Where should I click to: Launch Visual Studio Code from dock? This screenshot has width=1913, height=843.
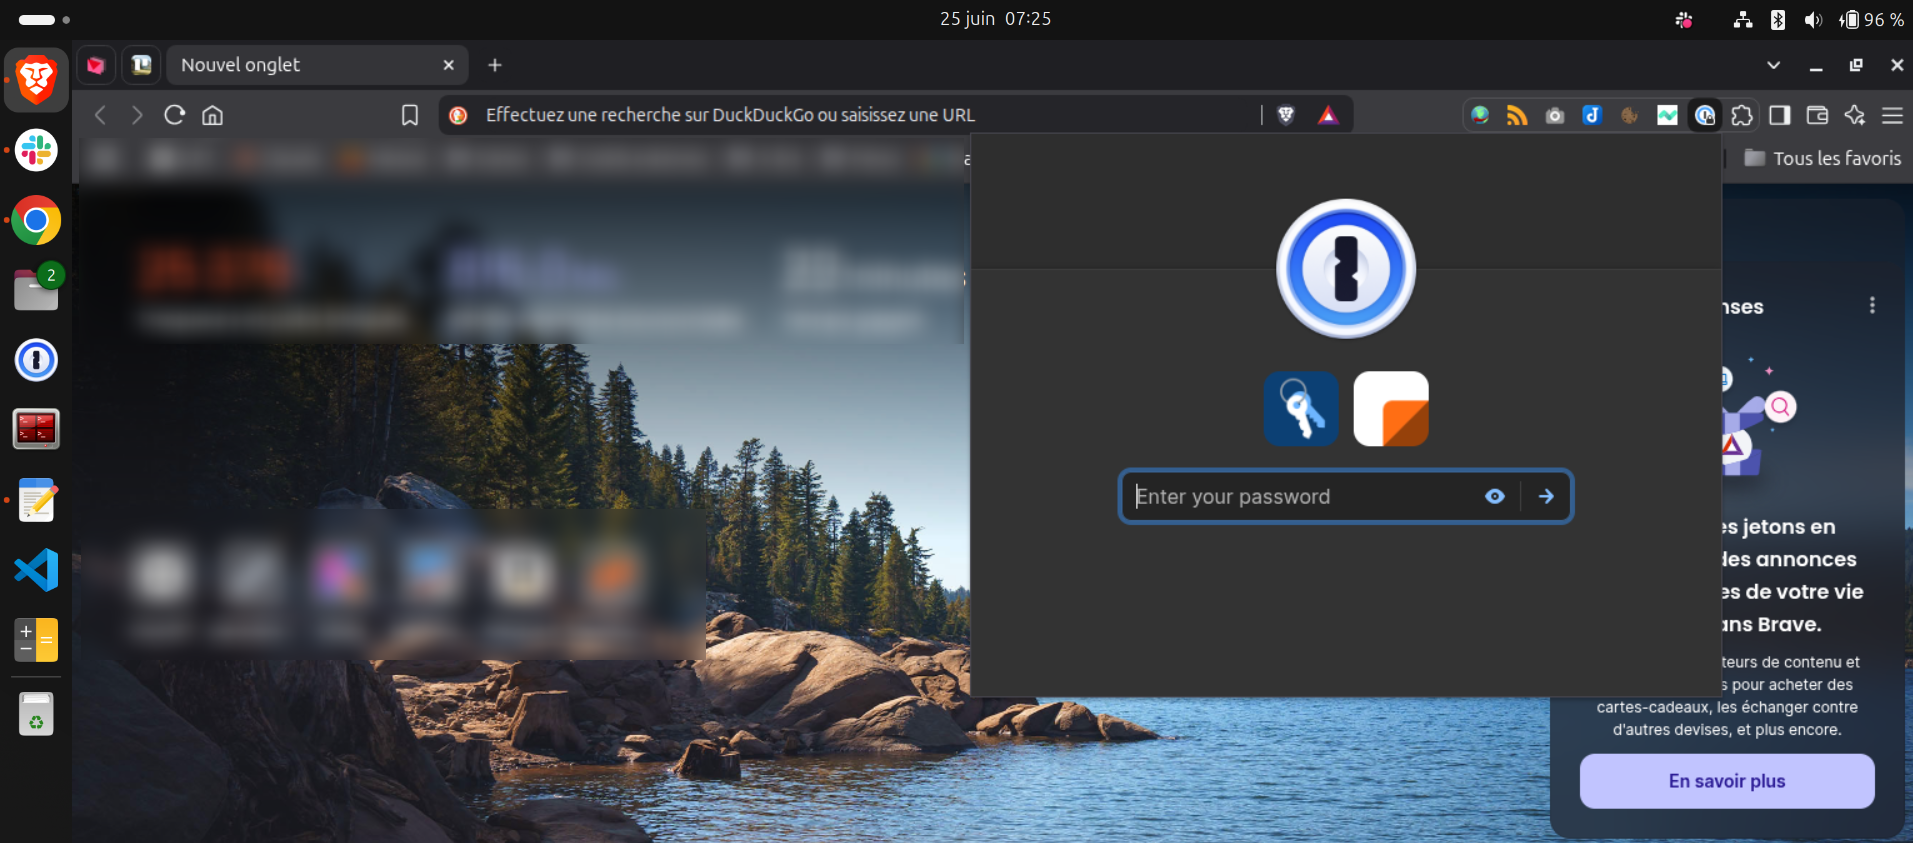pyautogui.click(x=36, y=570)
